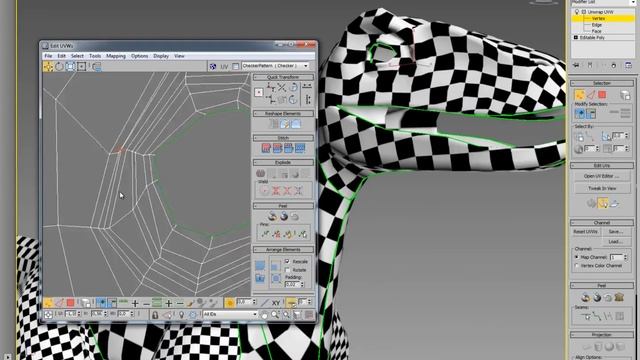Viewport: 640px width, 360px height.
Task: Open the Tools menu in Edit UVWs
Action: 95,56
